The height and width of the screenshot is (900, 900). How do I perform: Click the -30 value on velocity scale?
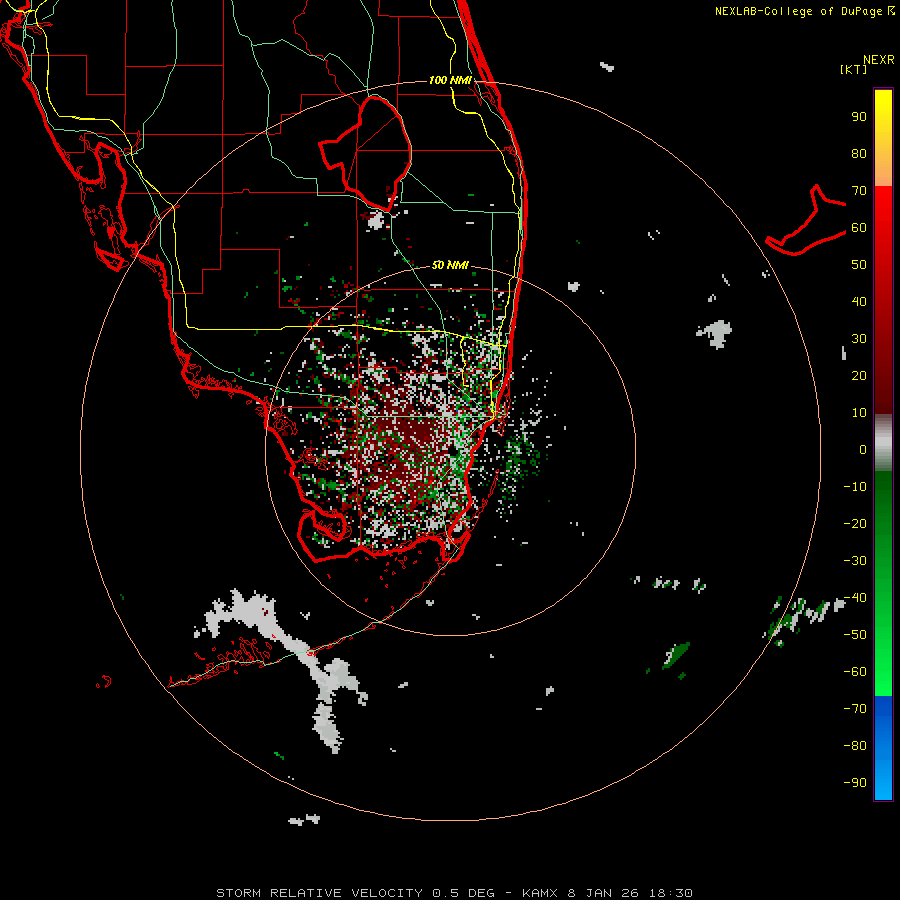855,561
